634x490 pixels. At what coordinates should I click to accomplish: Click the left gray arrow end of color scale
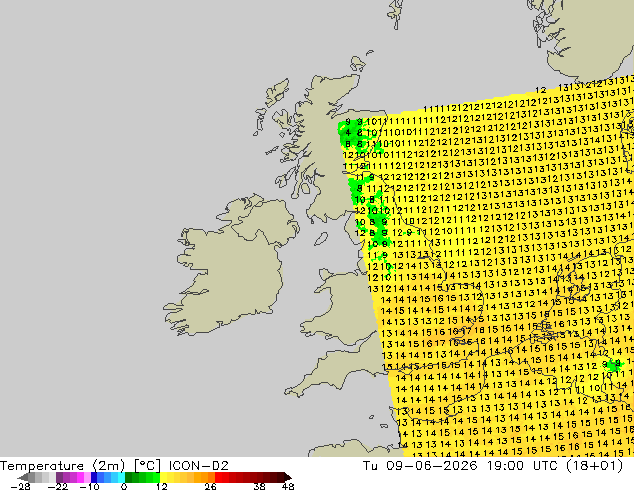pyautogui.click(x=23, y=477)
